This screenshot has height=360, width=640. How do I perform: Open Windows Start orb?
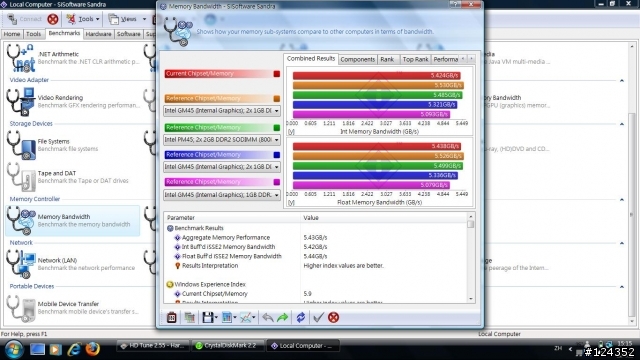(14, 349)
